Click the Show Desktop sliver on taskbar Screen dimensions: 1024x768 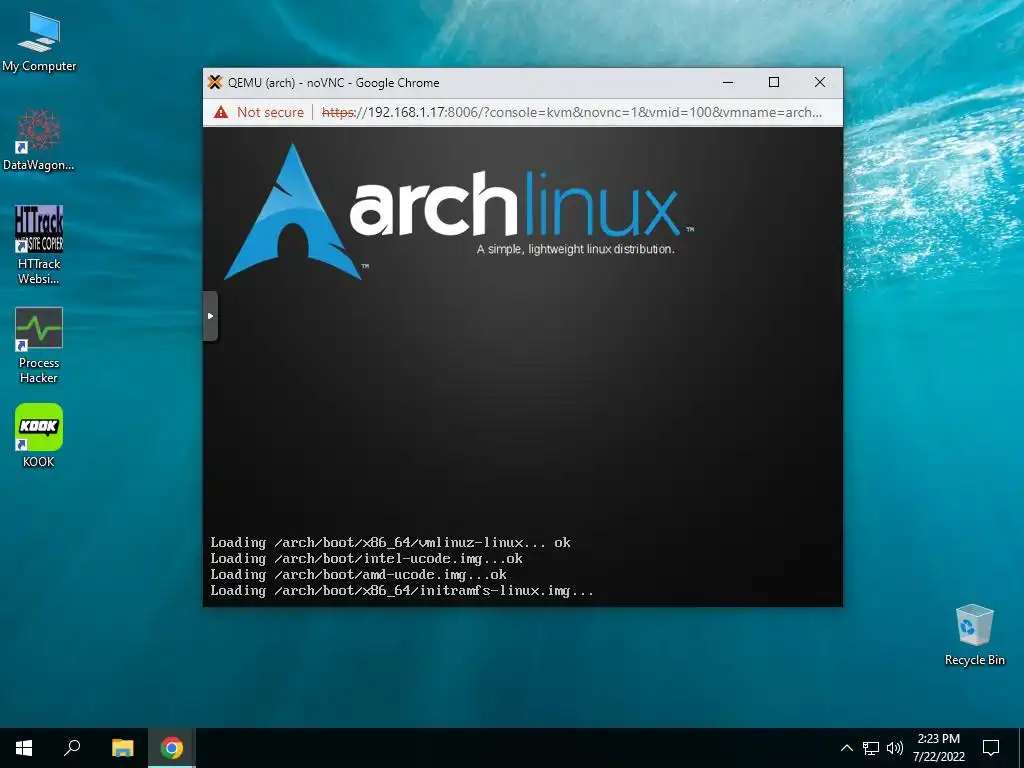pos(1021,748)
